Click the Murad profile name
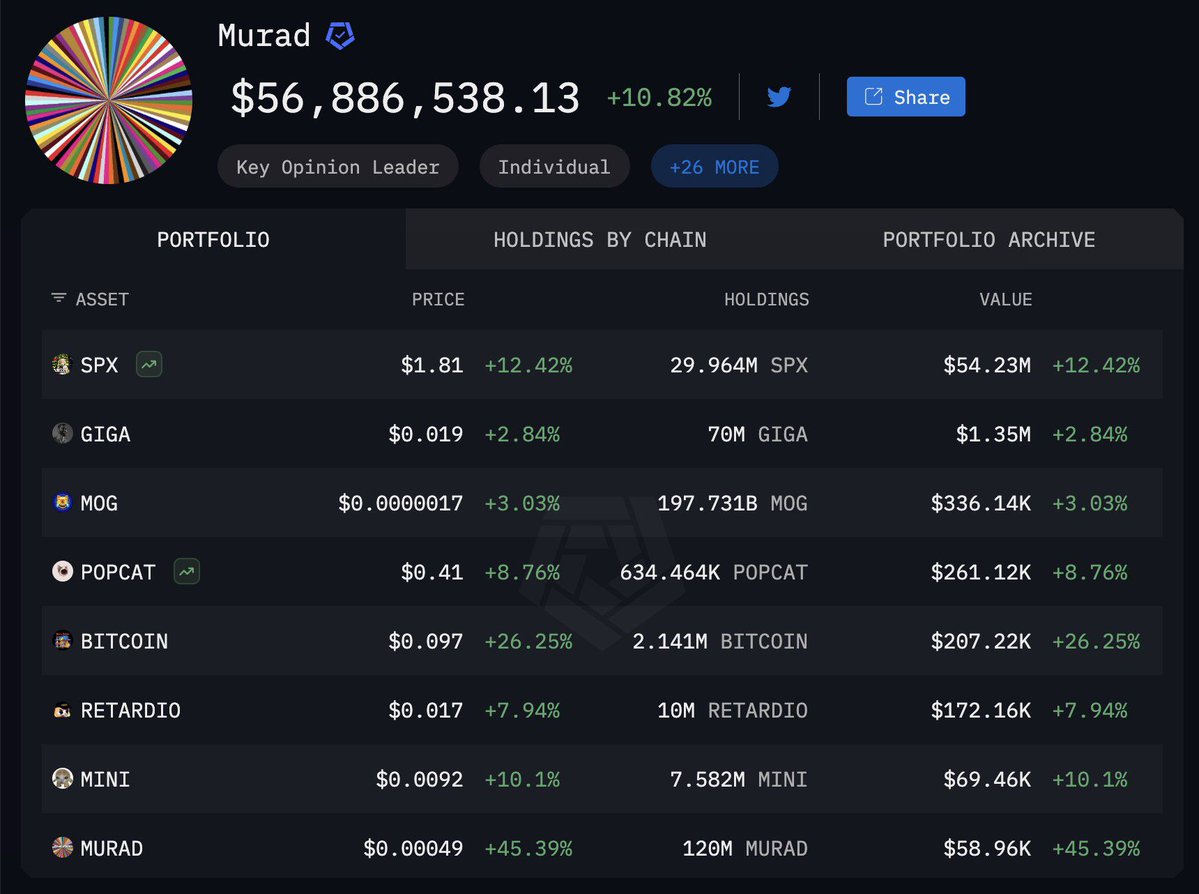 [264, 36]
